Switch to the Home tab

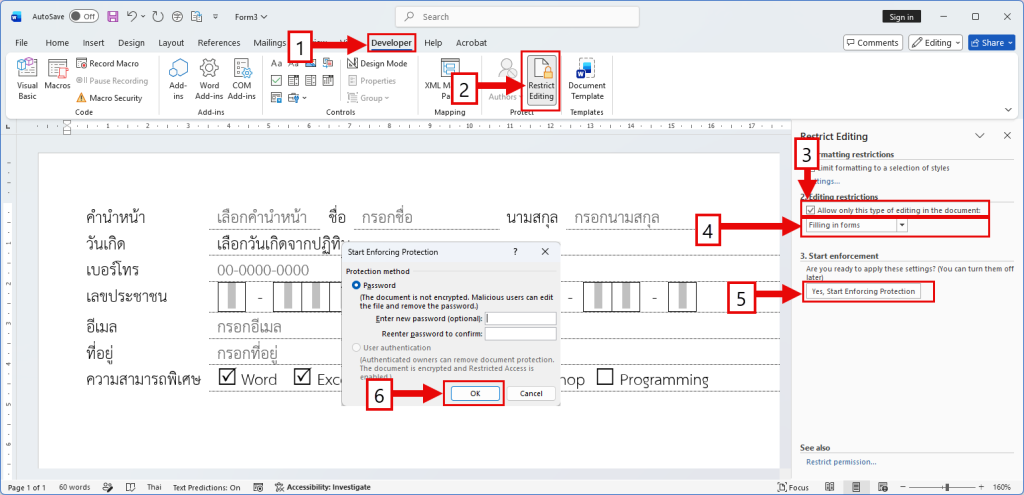(x=57, y=43)
